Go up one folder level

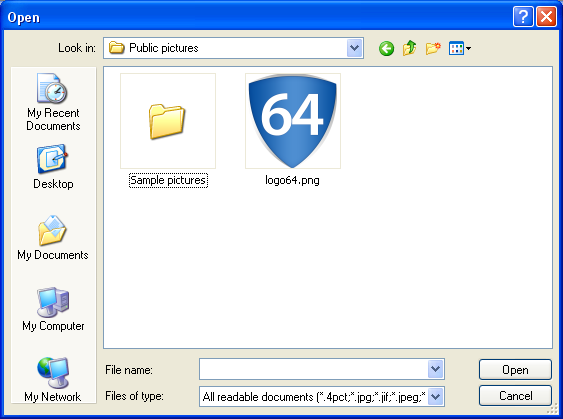410,48
